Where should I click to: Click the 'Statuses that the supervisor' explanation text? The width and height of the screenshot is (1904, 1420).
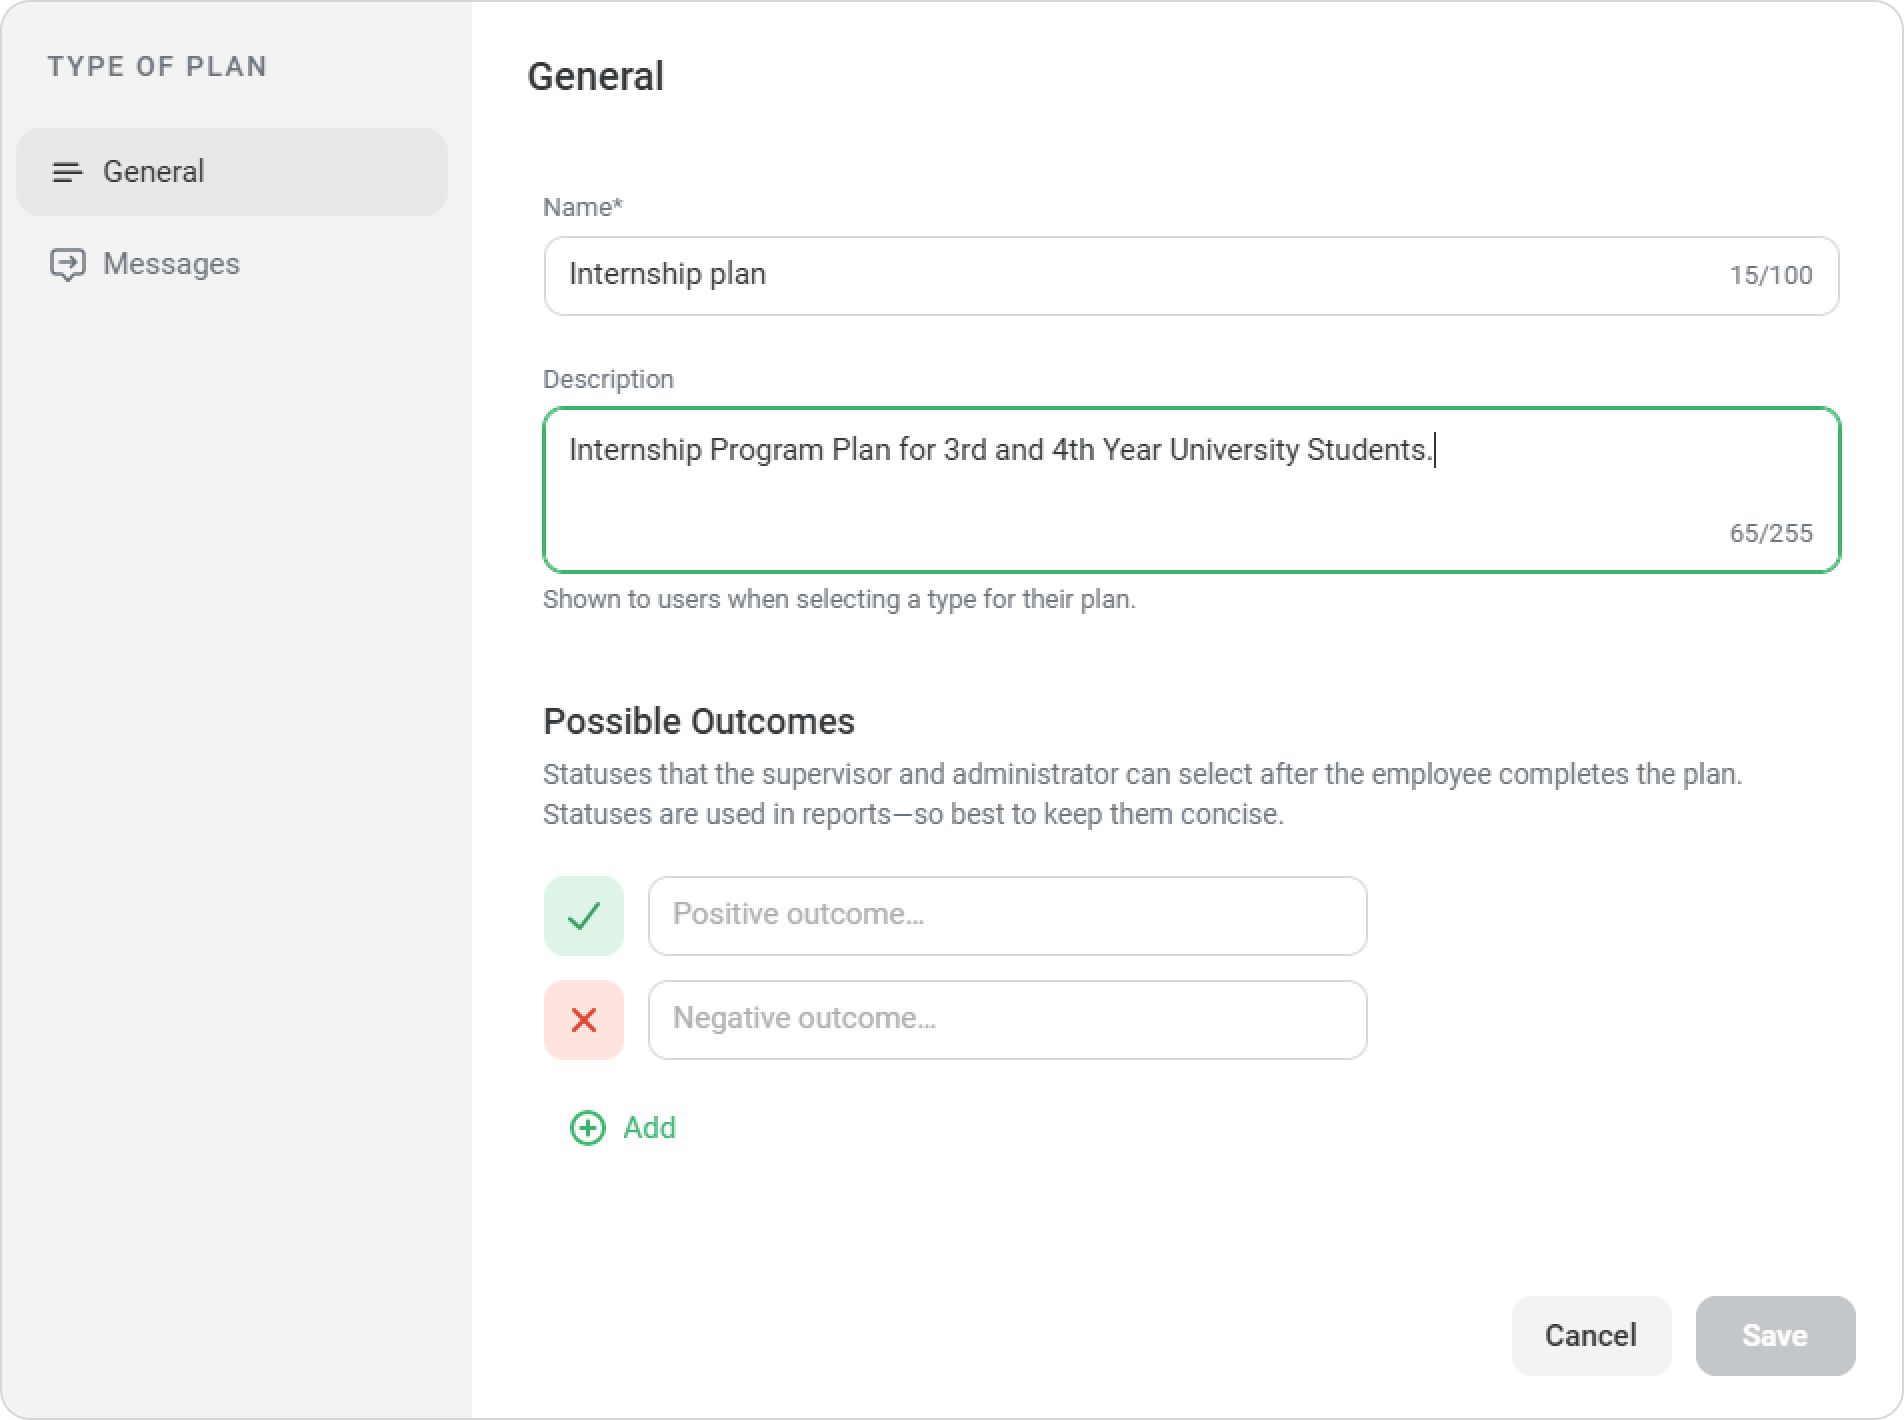point(1142,794)
